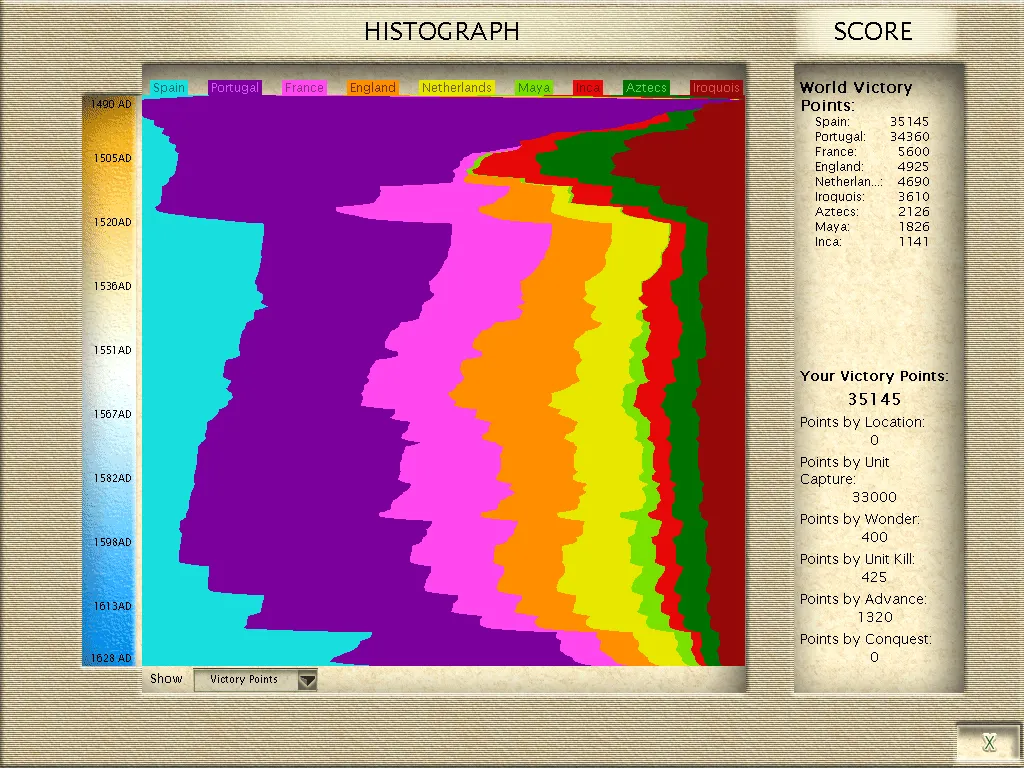Select the Victory Points combo box

pyautogui.click(x=255, y=680)
